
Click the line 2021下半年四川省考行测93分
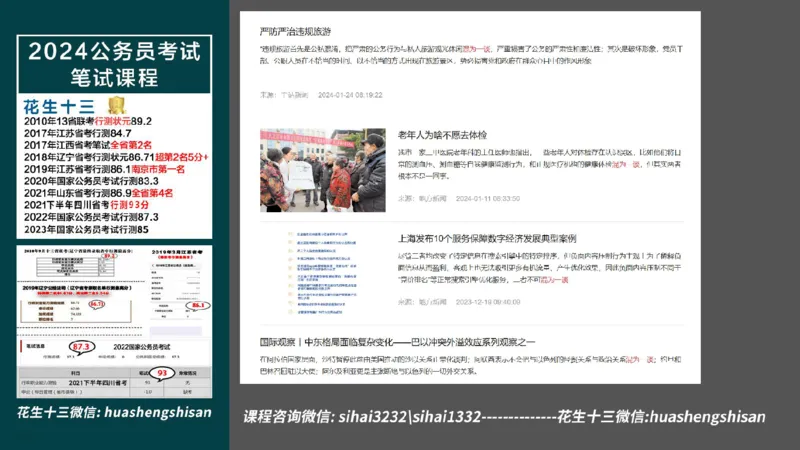point(86,205)
